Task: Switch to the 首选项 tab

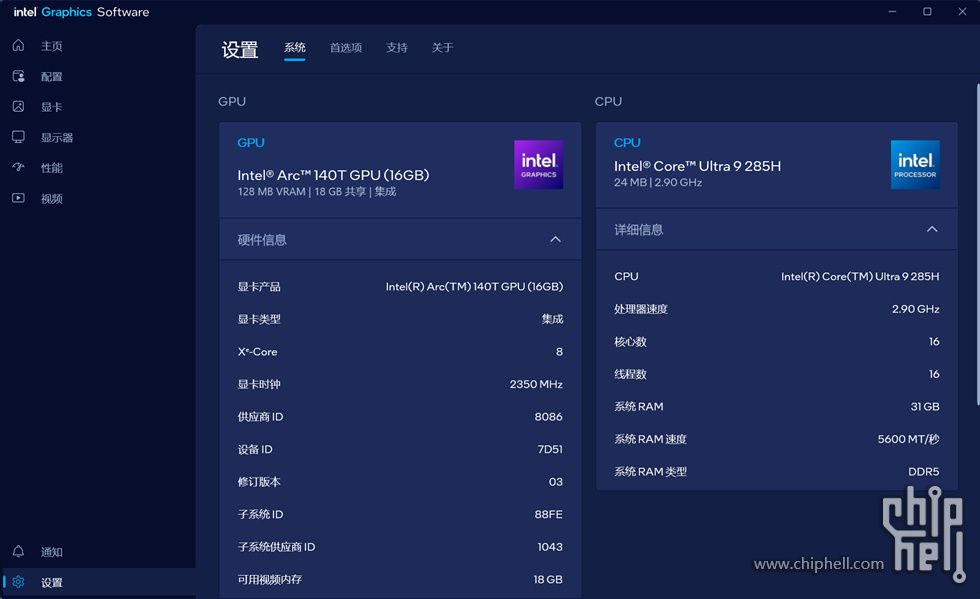Action: click(x=346, y=48)
